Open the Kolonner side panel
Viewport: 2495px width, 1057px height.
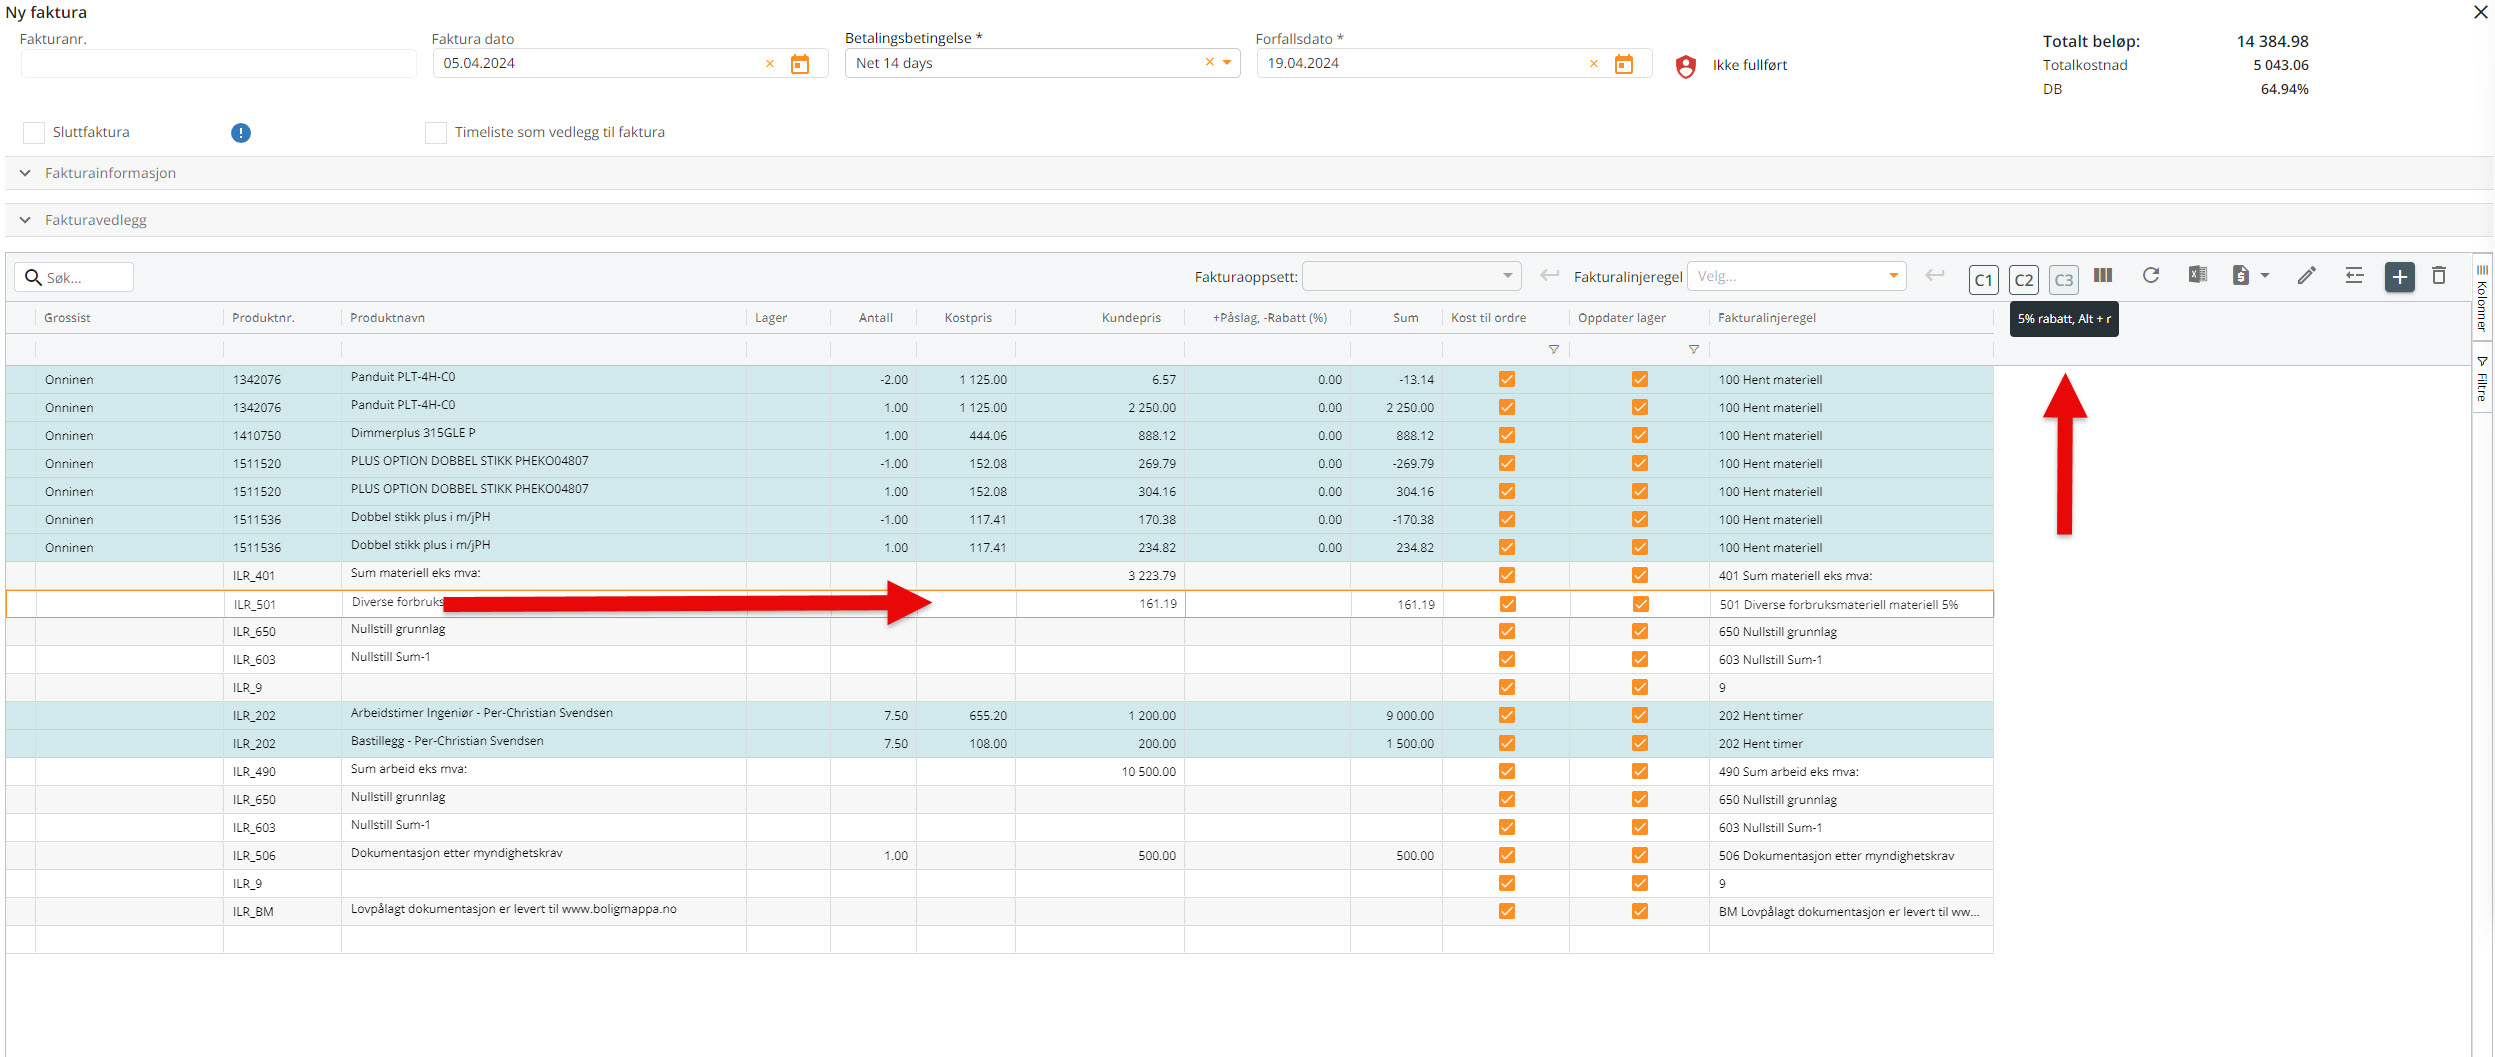pos(2481,298)
